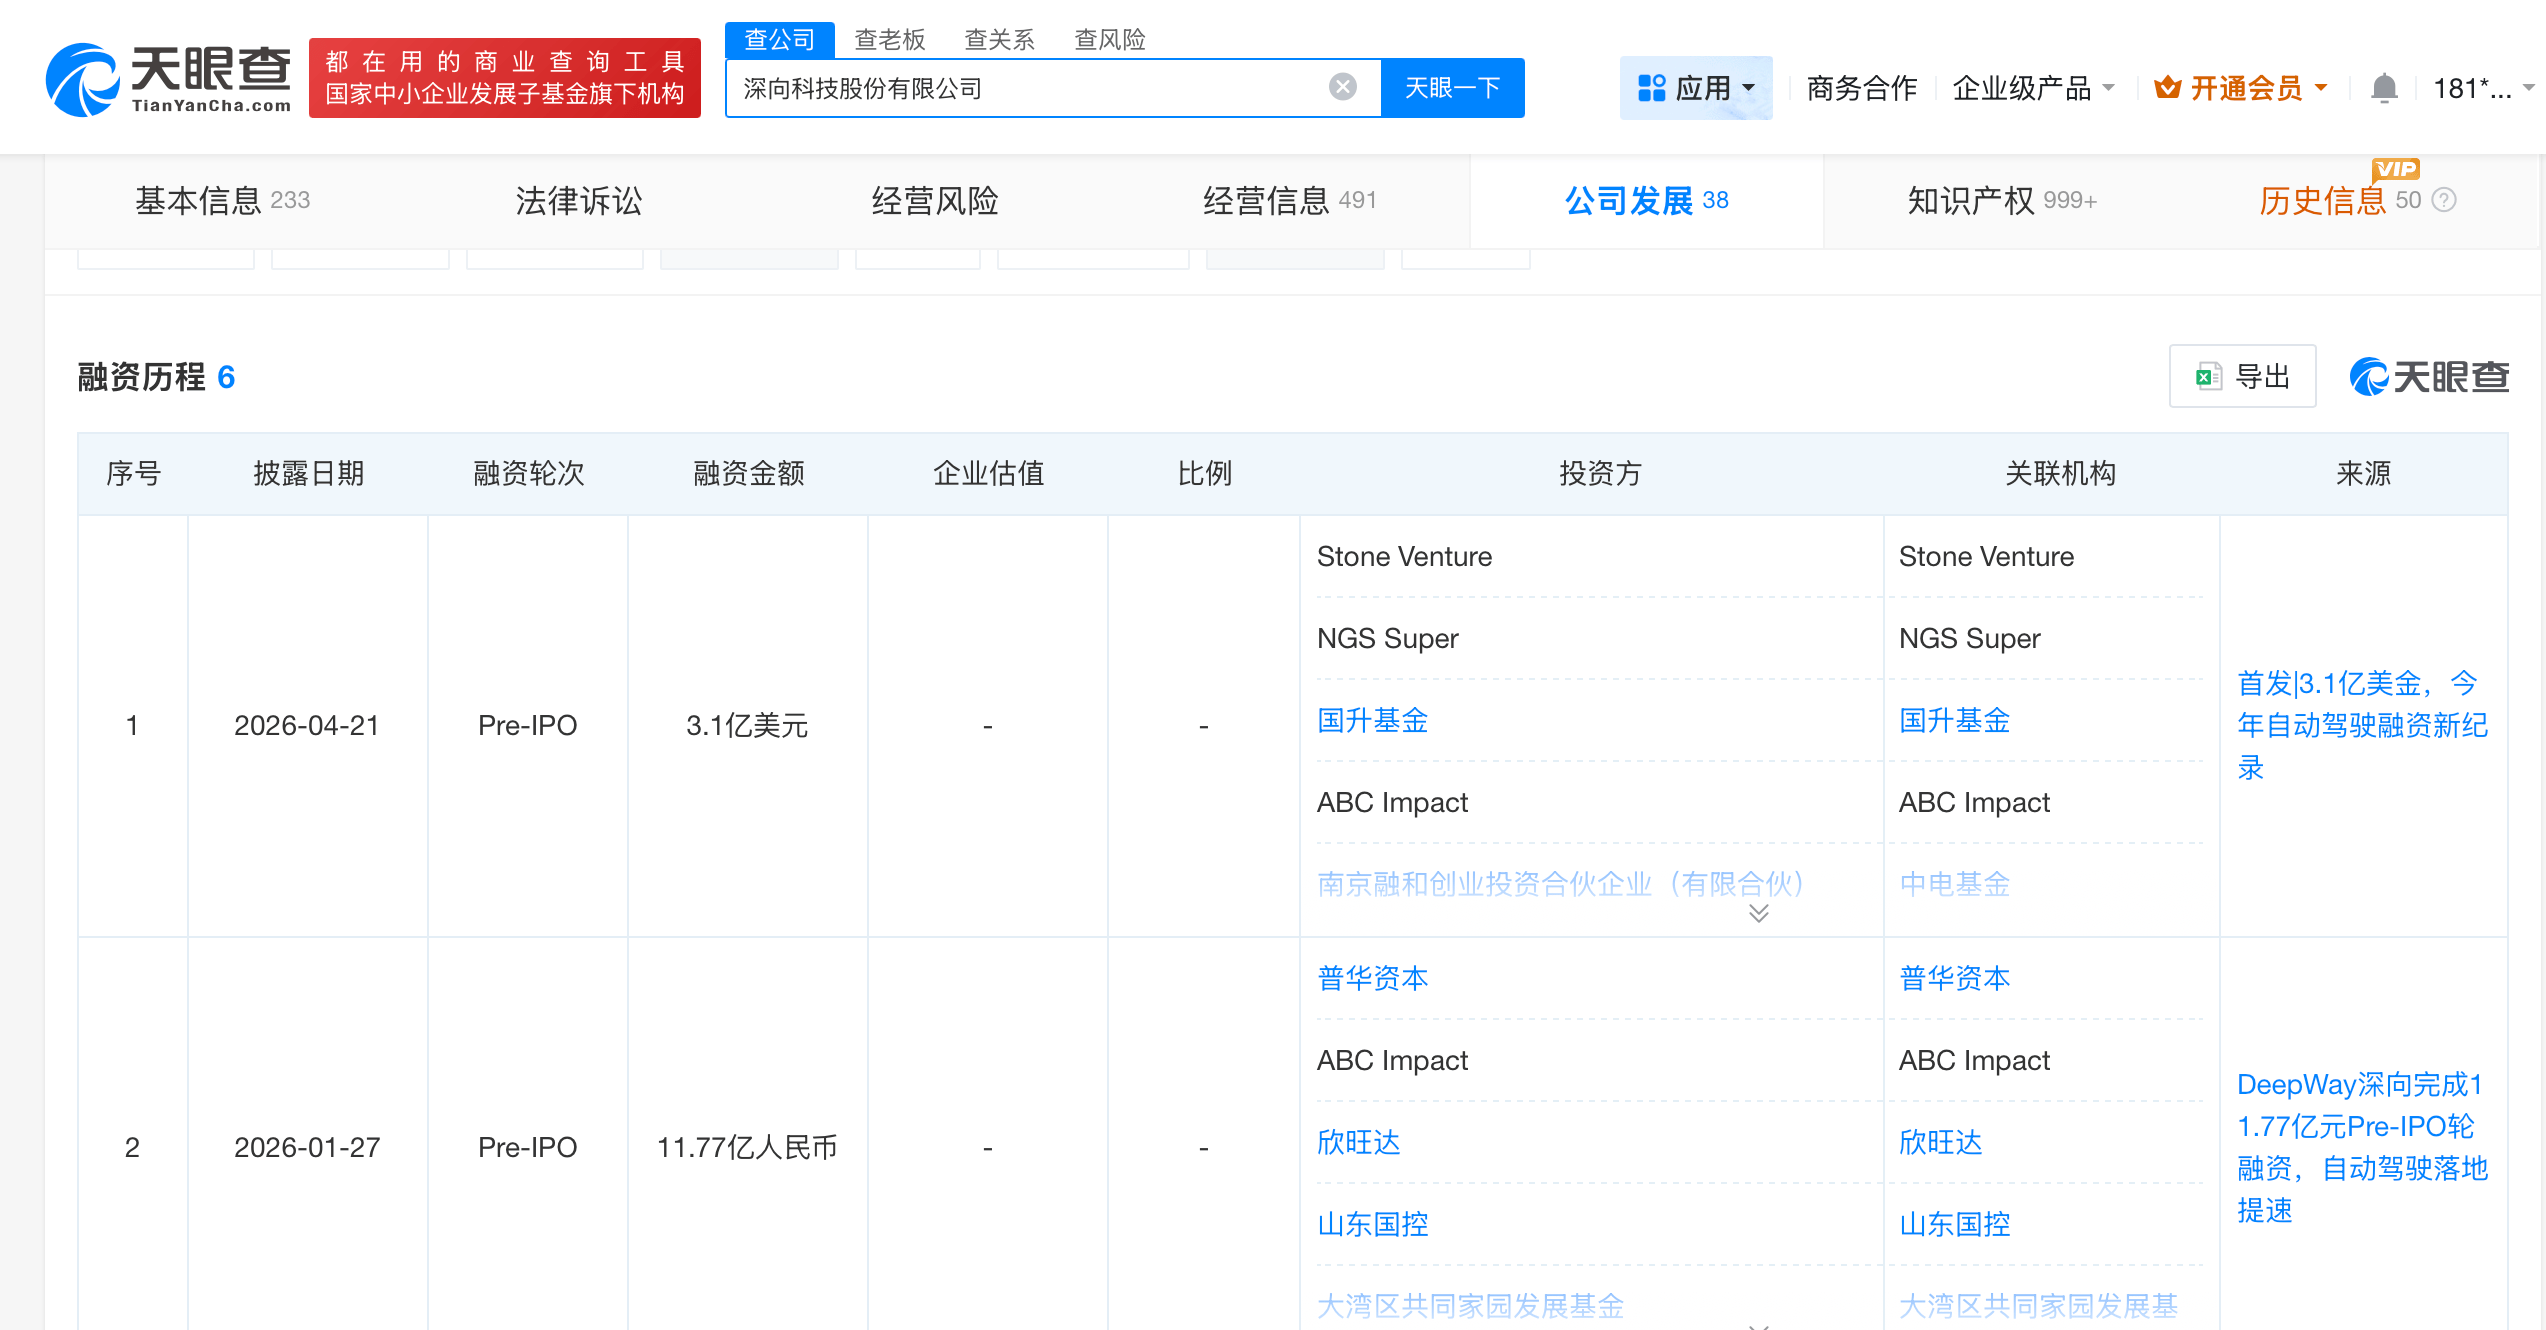Click the date 2026-04-21 cell

coord(307,725)
